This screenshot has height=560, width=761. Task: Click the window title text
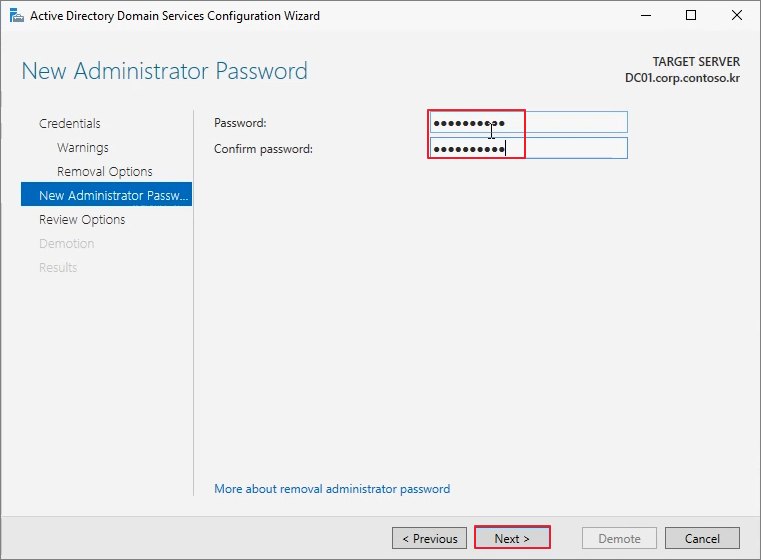tap(175, 16)
